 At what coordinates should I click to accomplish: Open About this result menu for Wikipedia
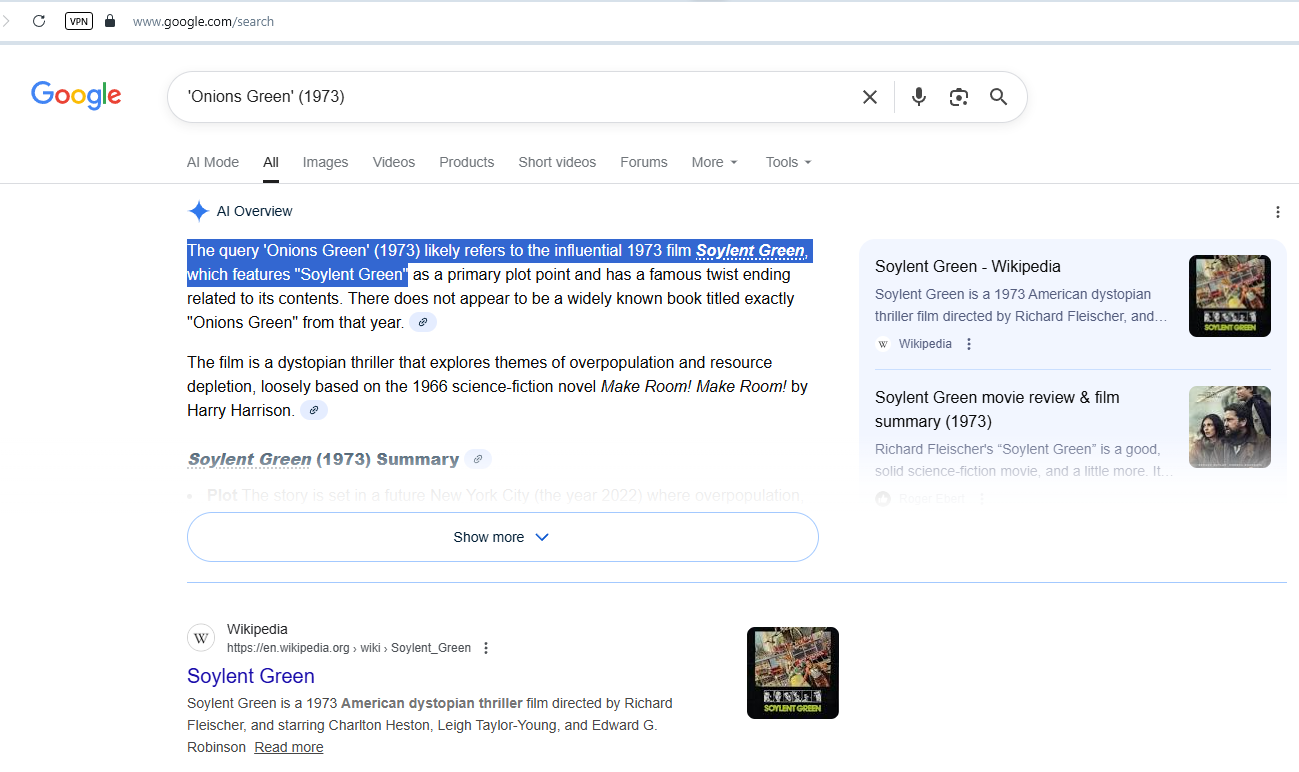486,648
